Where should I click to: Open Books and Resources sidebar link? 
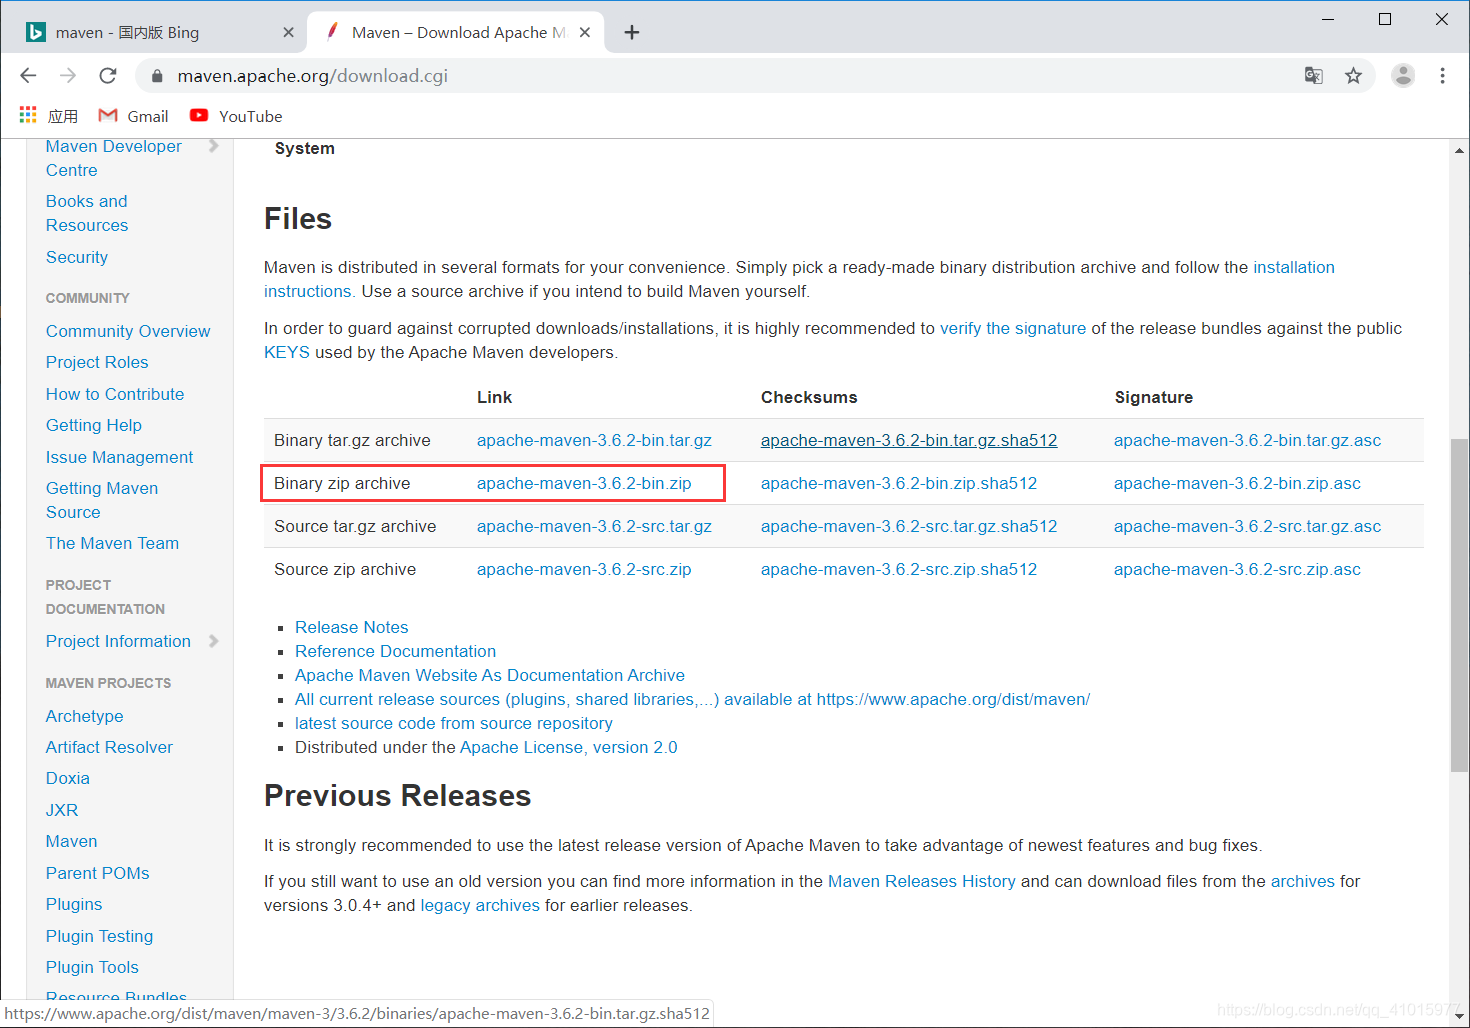pyautogui.click(x=87, y=213)
